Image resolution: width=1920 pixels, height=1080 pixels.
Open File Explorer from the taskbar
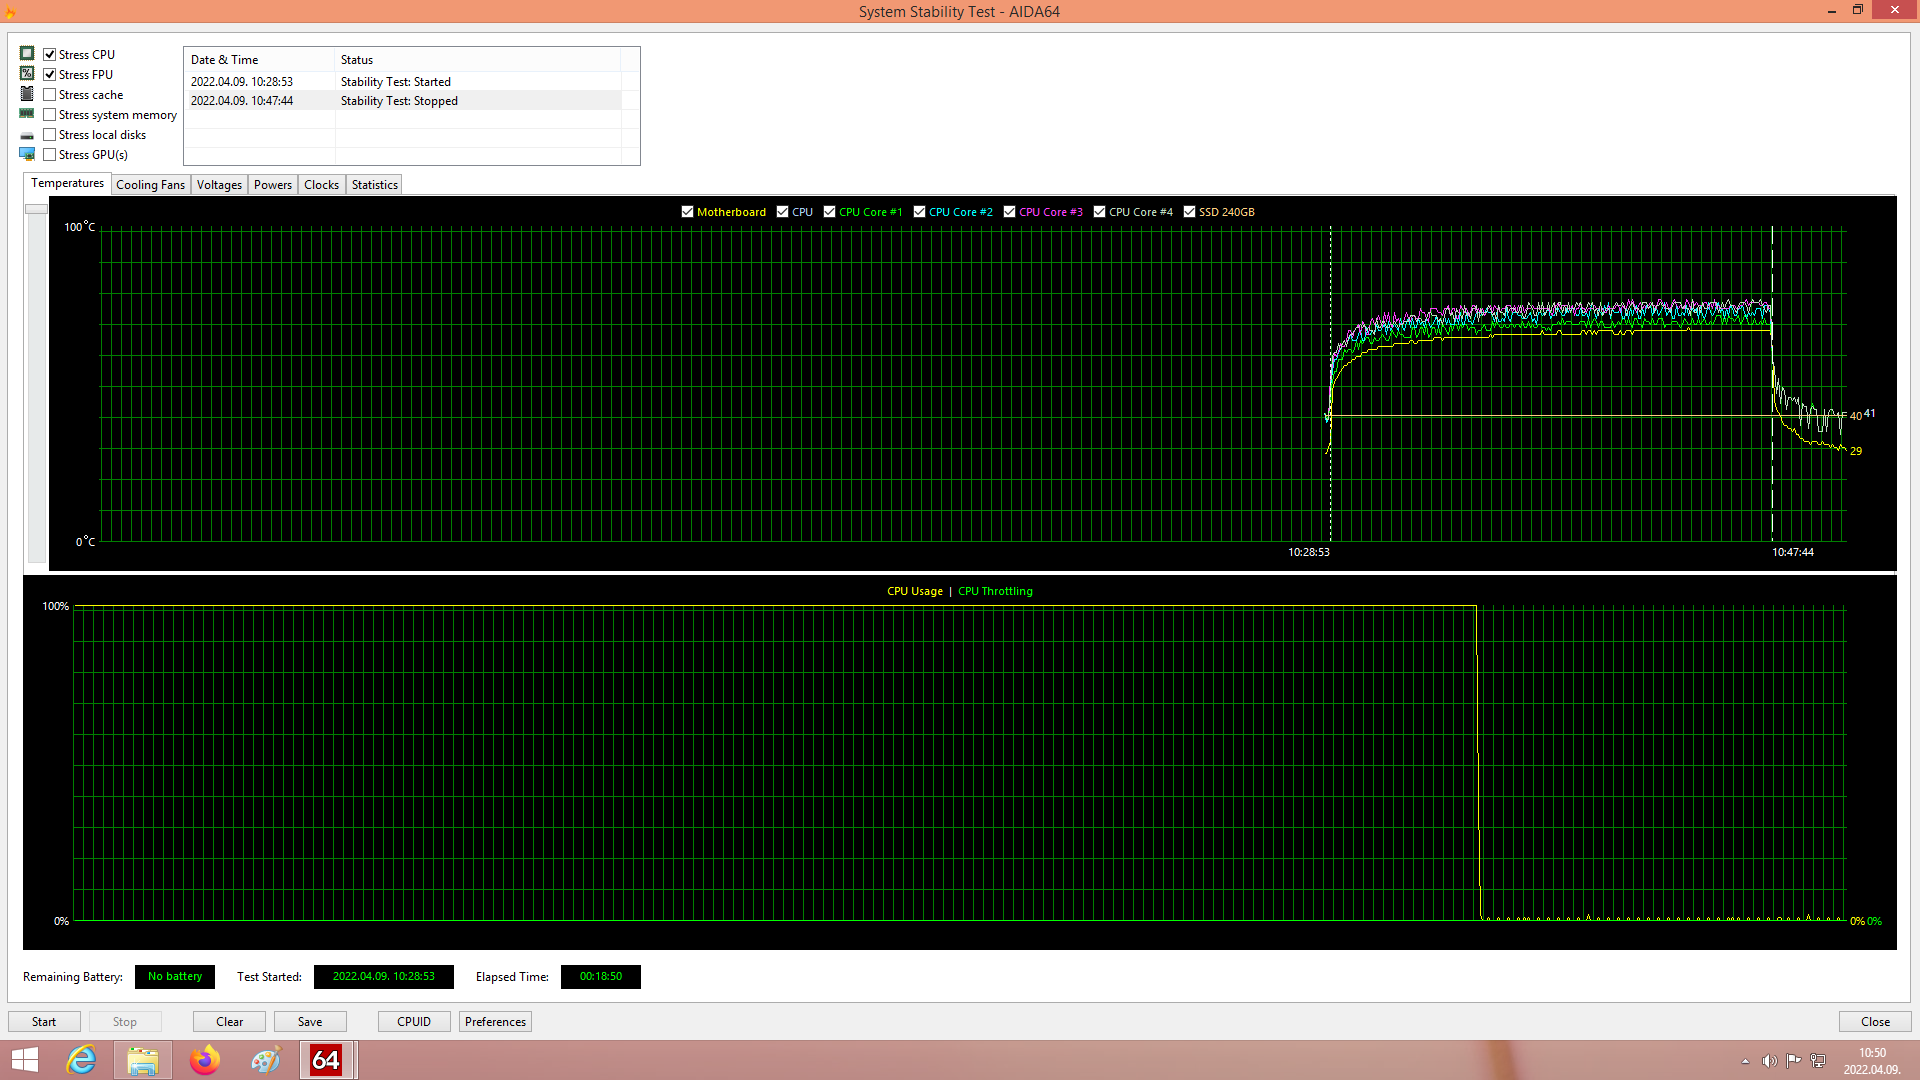(143, 1060)
